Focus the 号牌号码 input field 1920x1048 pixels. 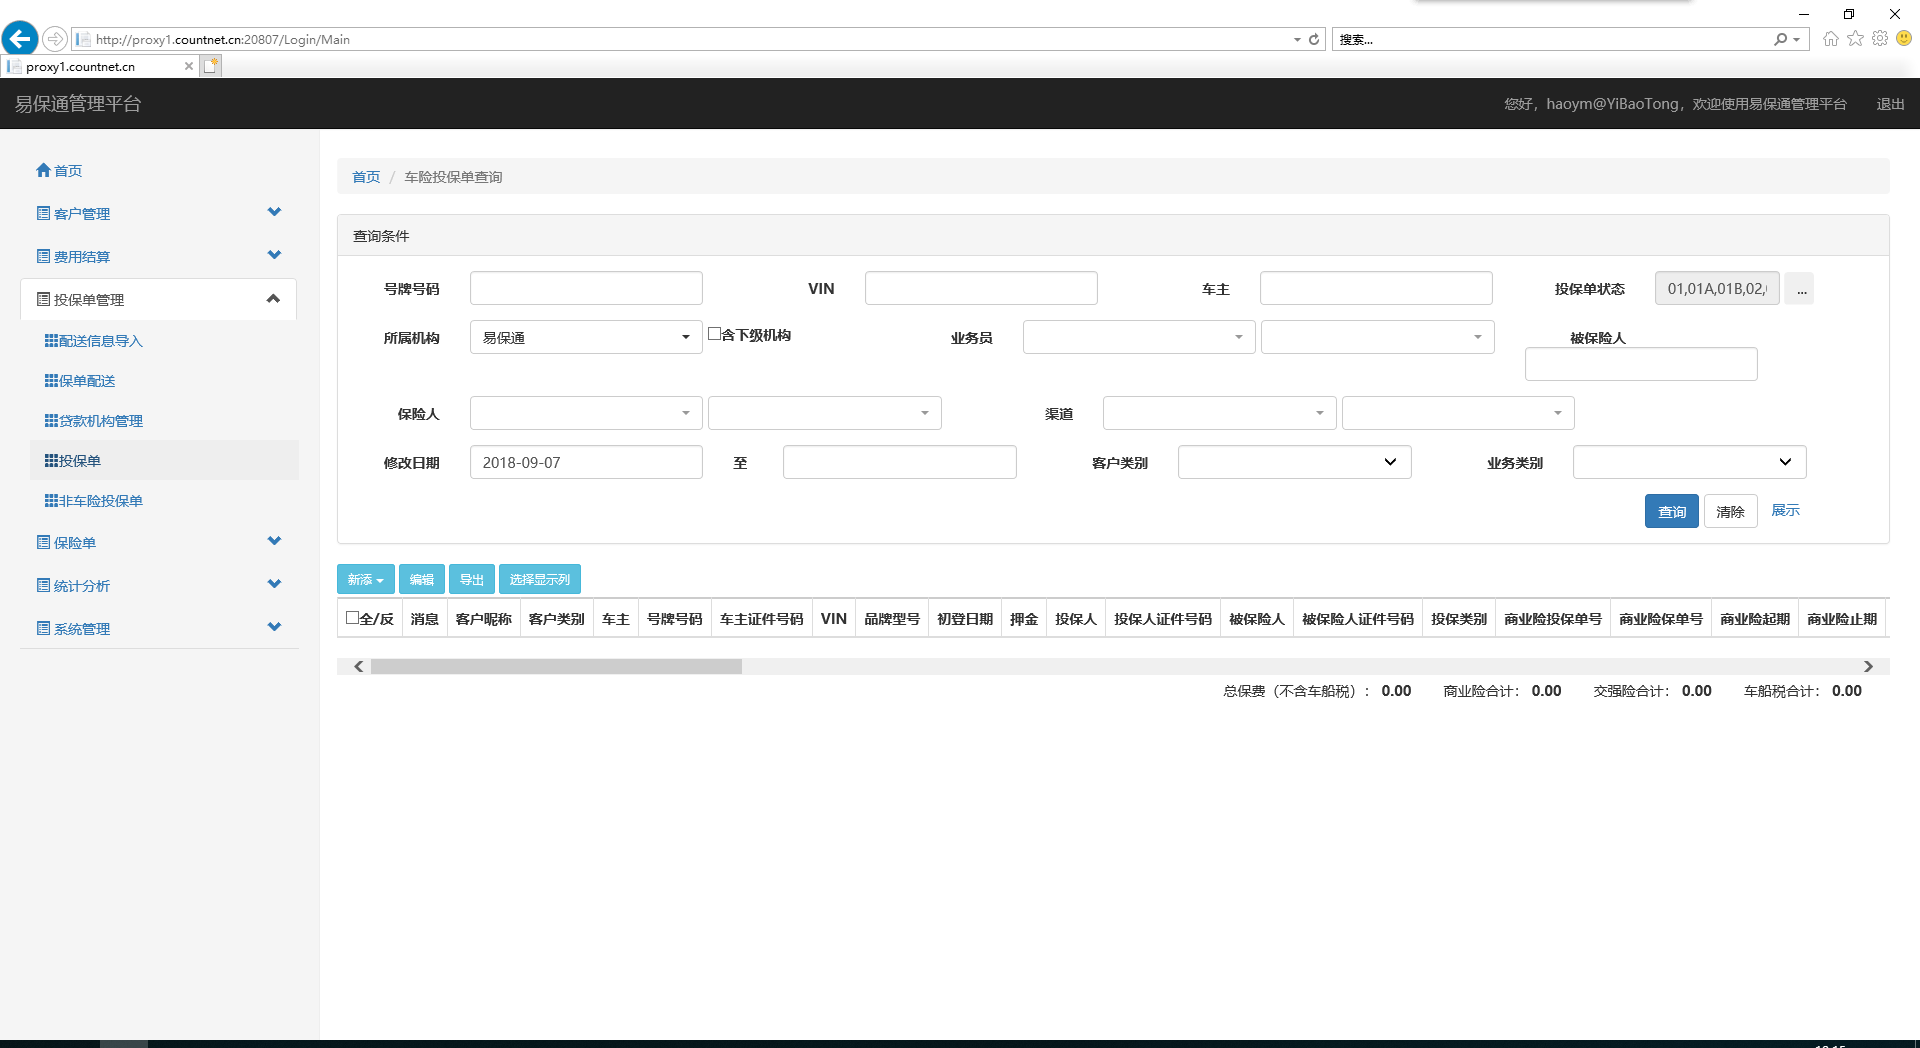tap(586, 288)
